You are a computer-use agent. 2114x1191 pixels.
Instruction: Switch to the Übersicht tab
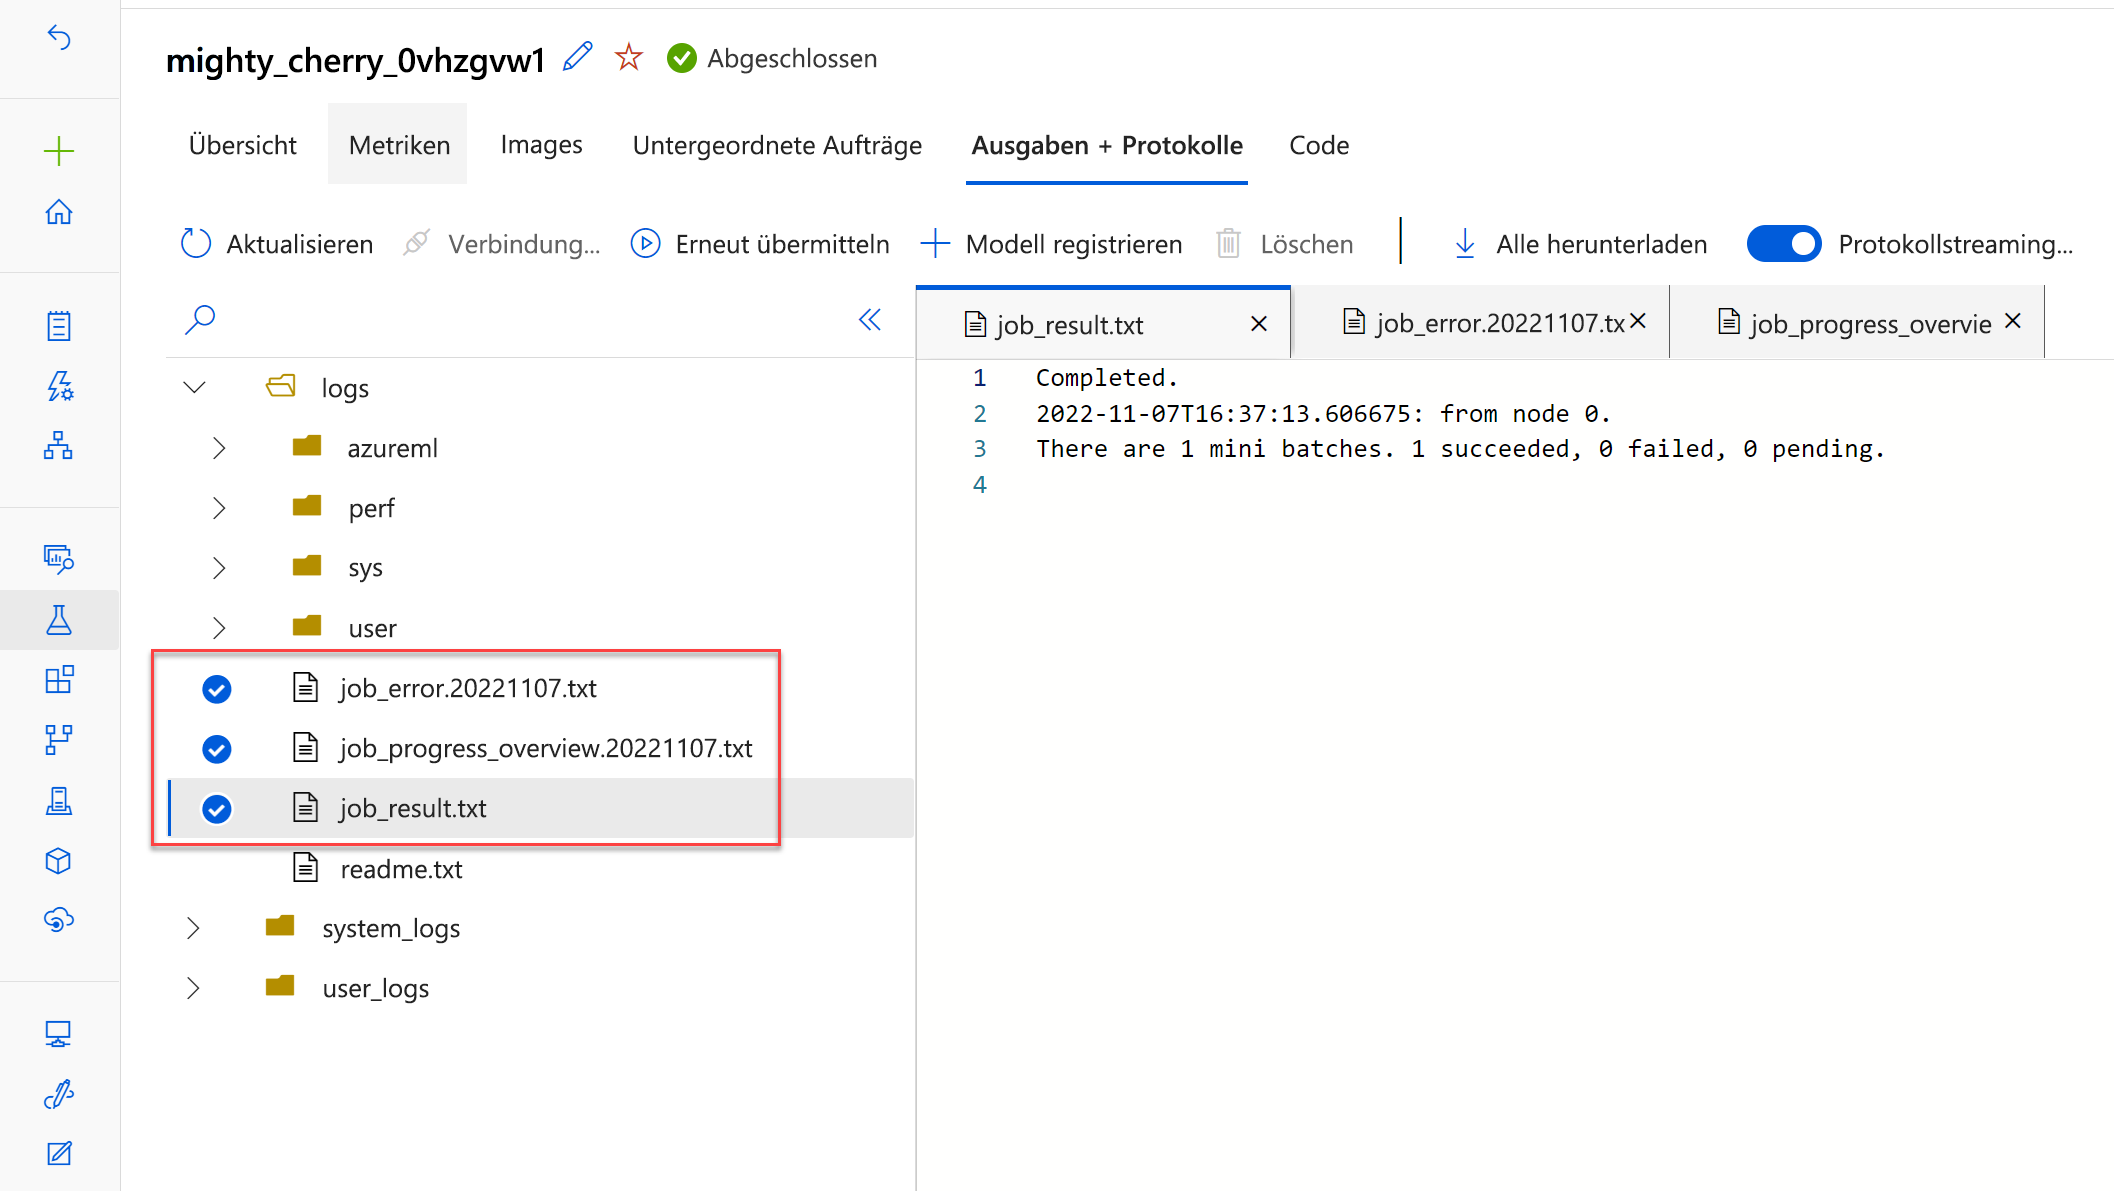pyautogui.click(x=242, y=145)
